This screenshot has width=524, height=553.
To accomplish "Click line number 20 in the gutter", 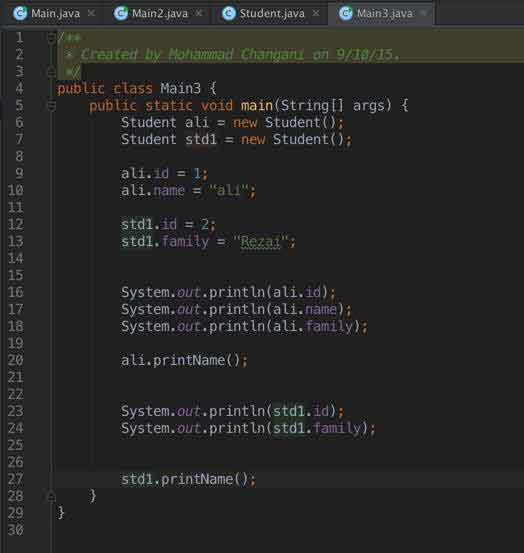I will click(16, 360).
